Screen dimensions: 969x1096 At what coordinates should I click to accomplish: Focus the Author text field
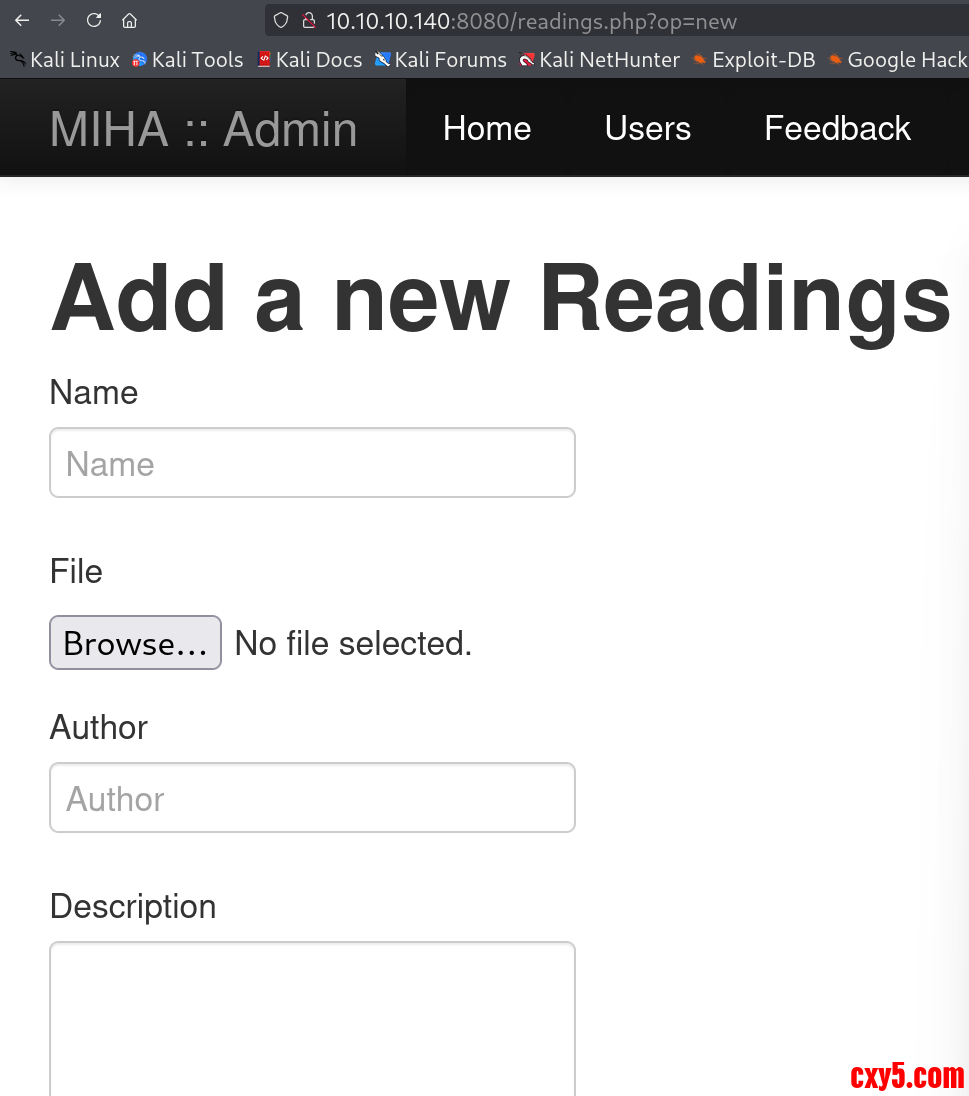(312, 798)
